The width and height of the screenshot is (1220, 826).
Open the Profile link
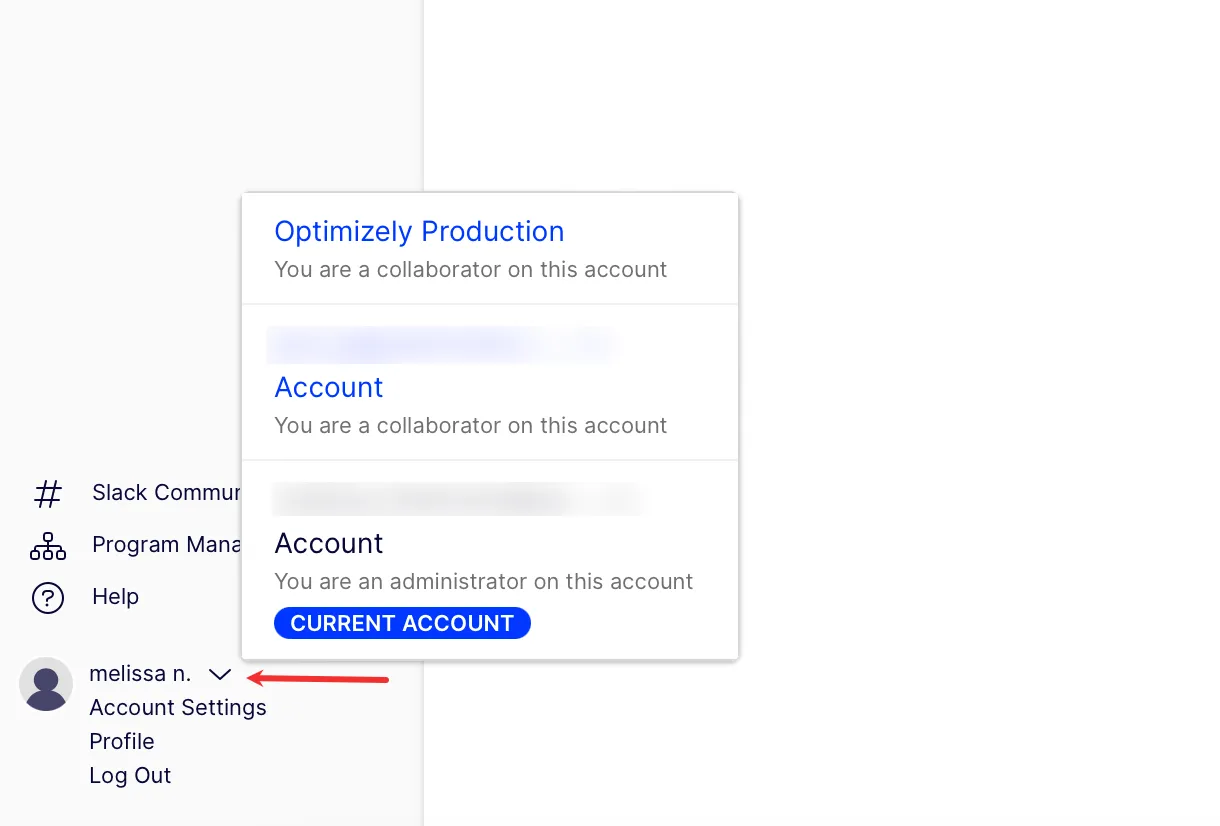point(122,741)
